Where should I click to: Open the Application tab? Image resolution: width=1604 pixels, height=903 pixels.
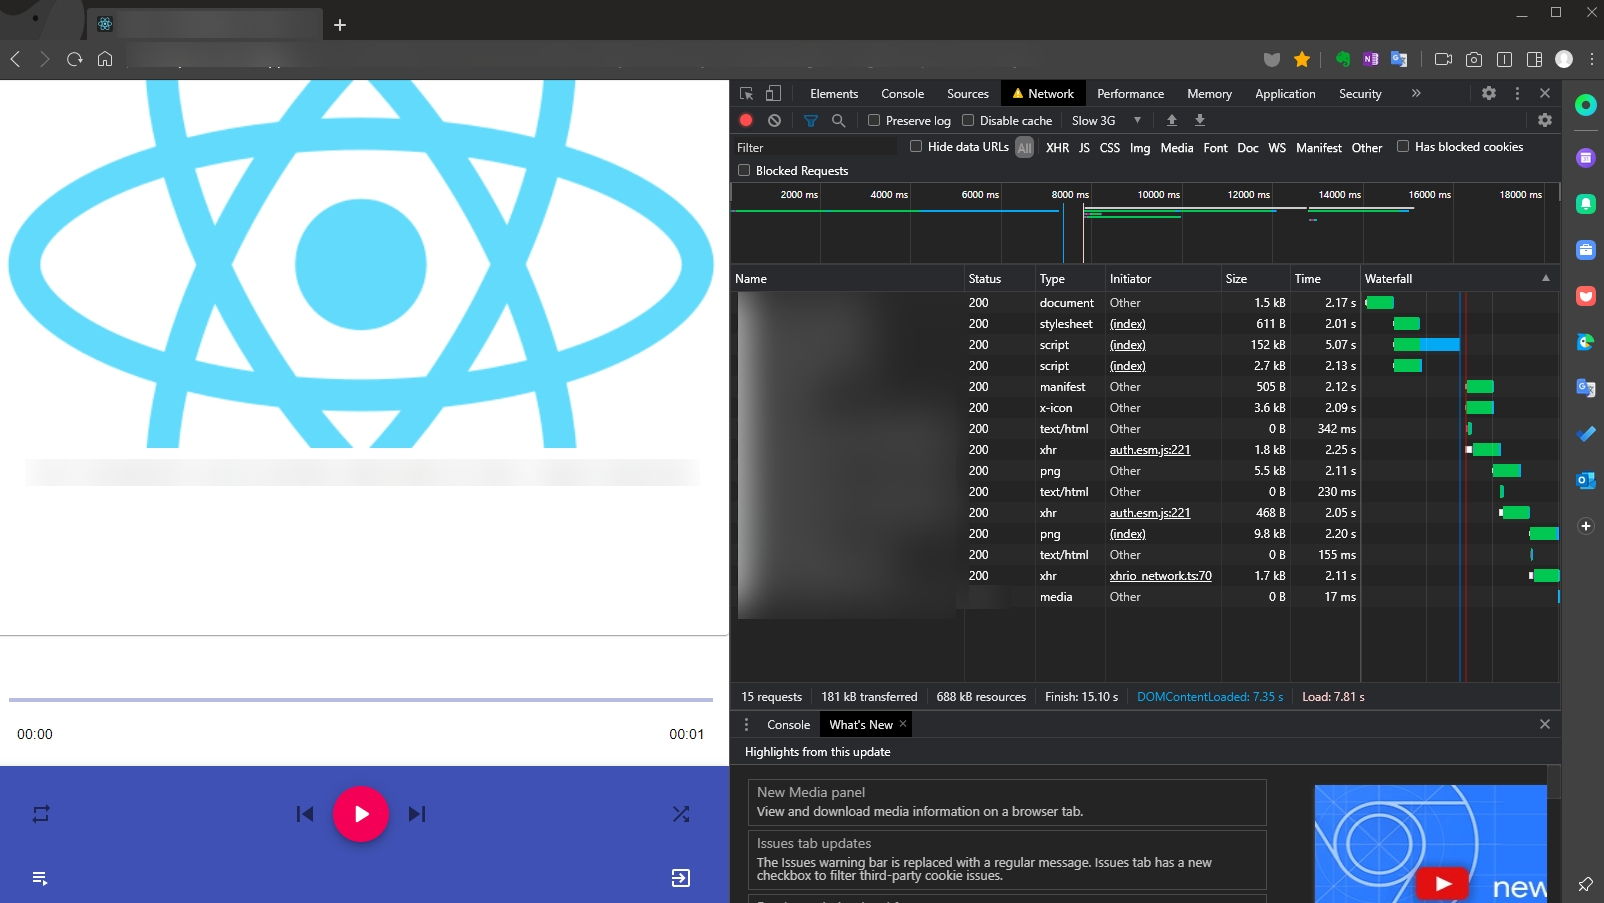[x=1285, y=94]
